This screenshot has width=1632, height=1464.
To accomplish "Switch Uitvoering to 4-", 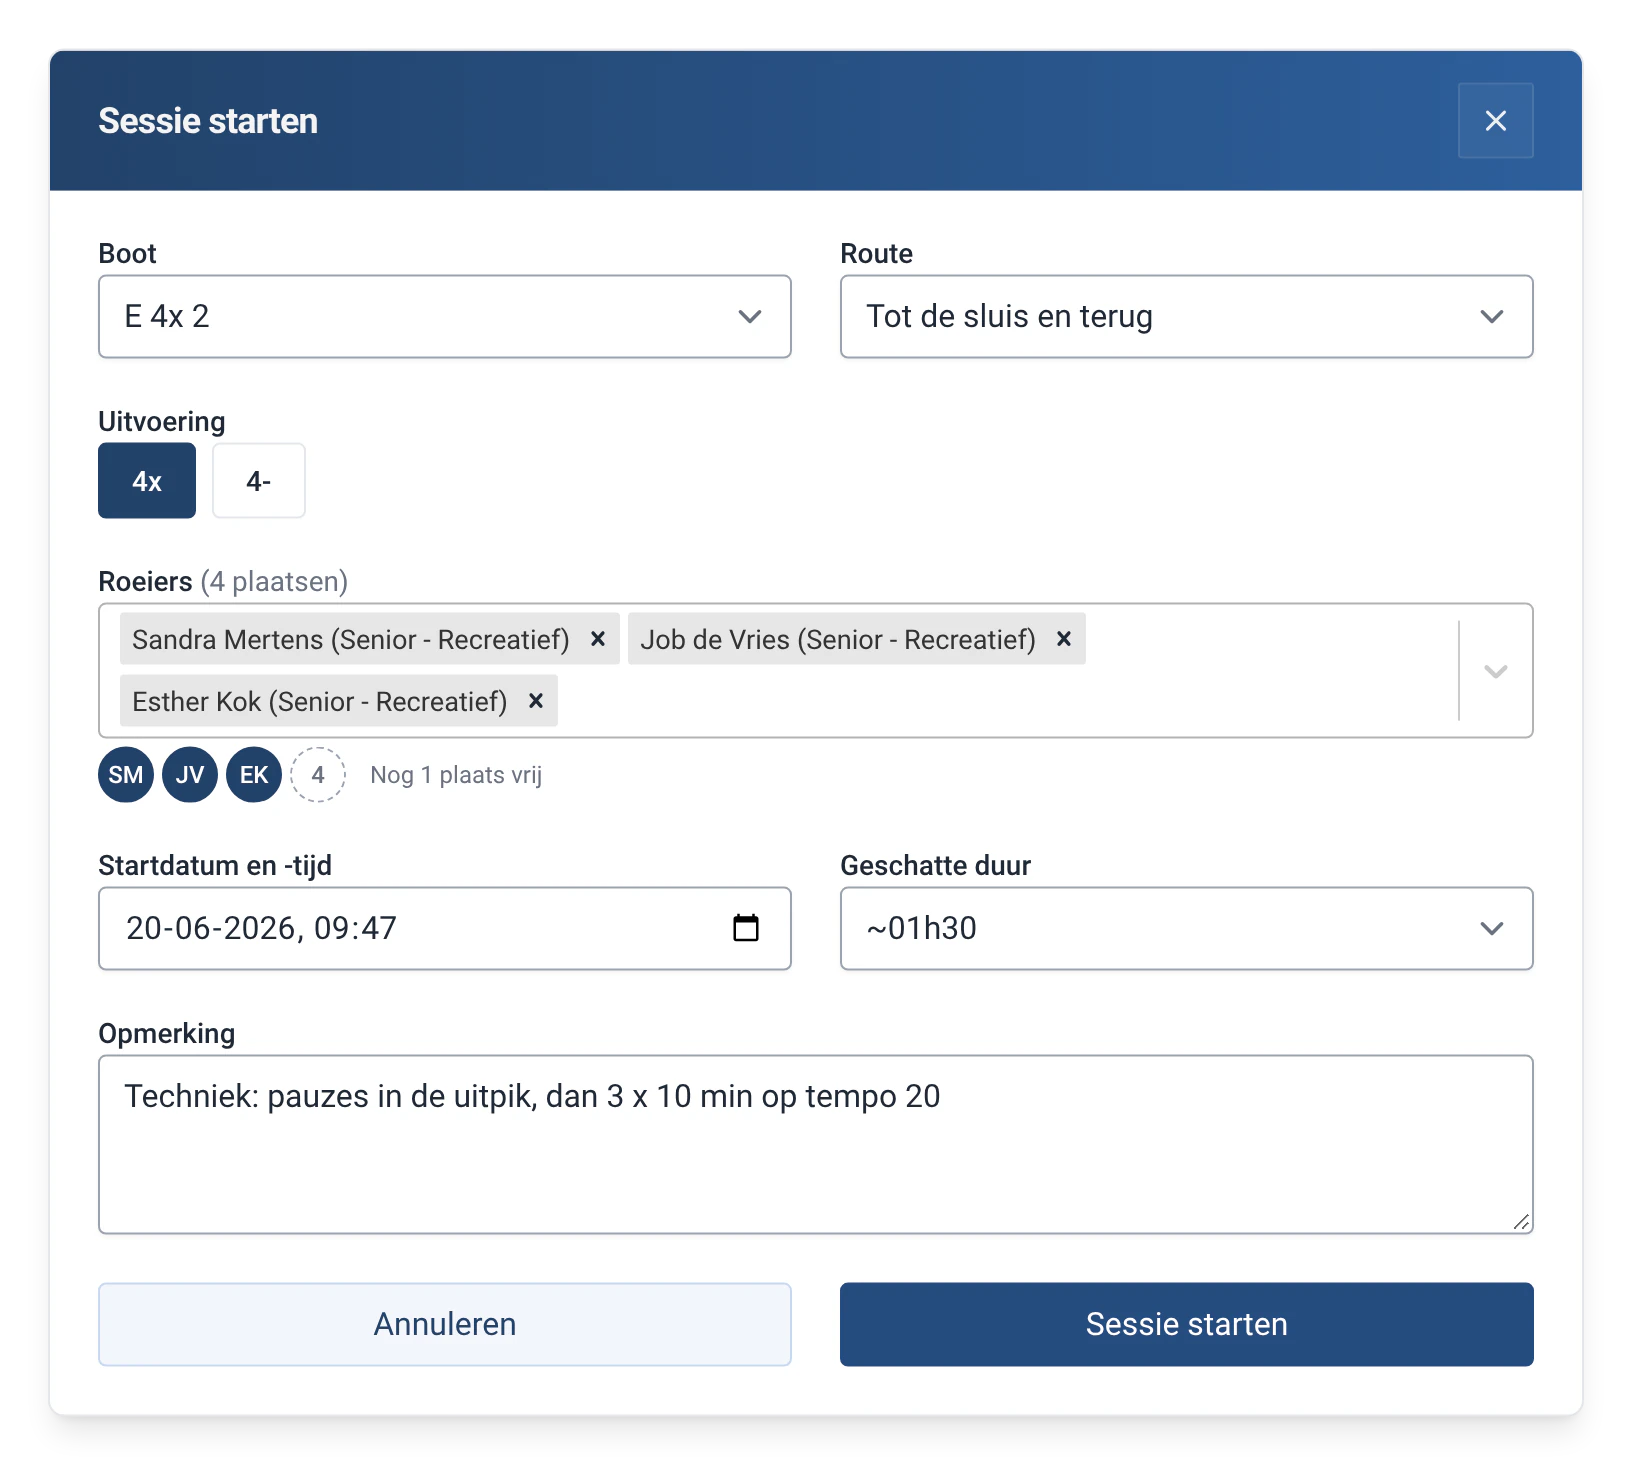I will point(259,481).
